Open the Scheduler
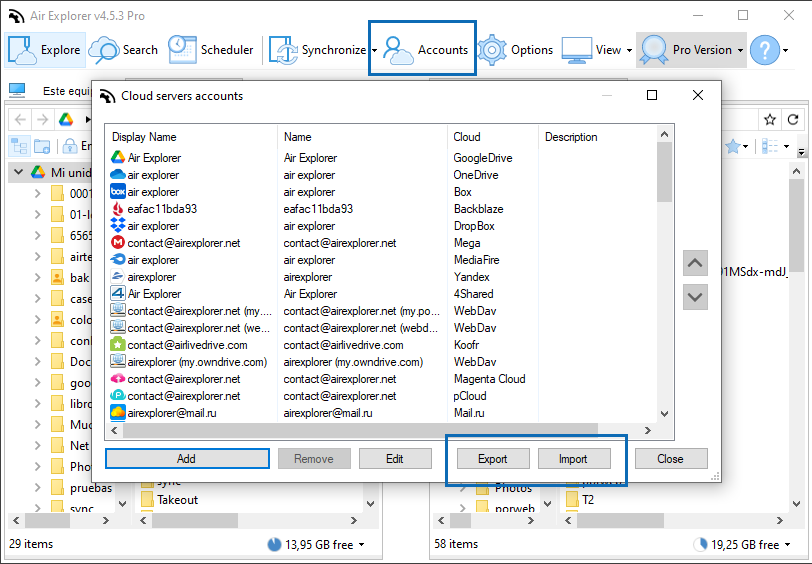 211,50
